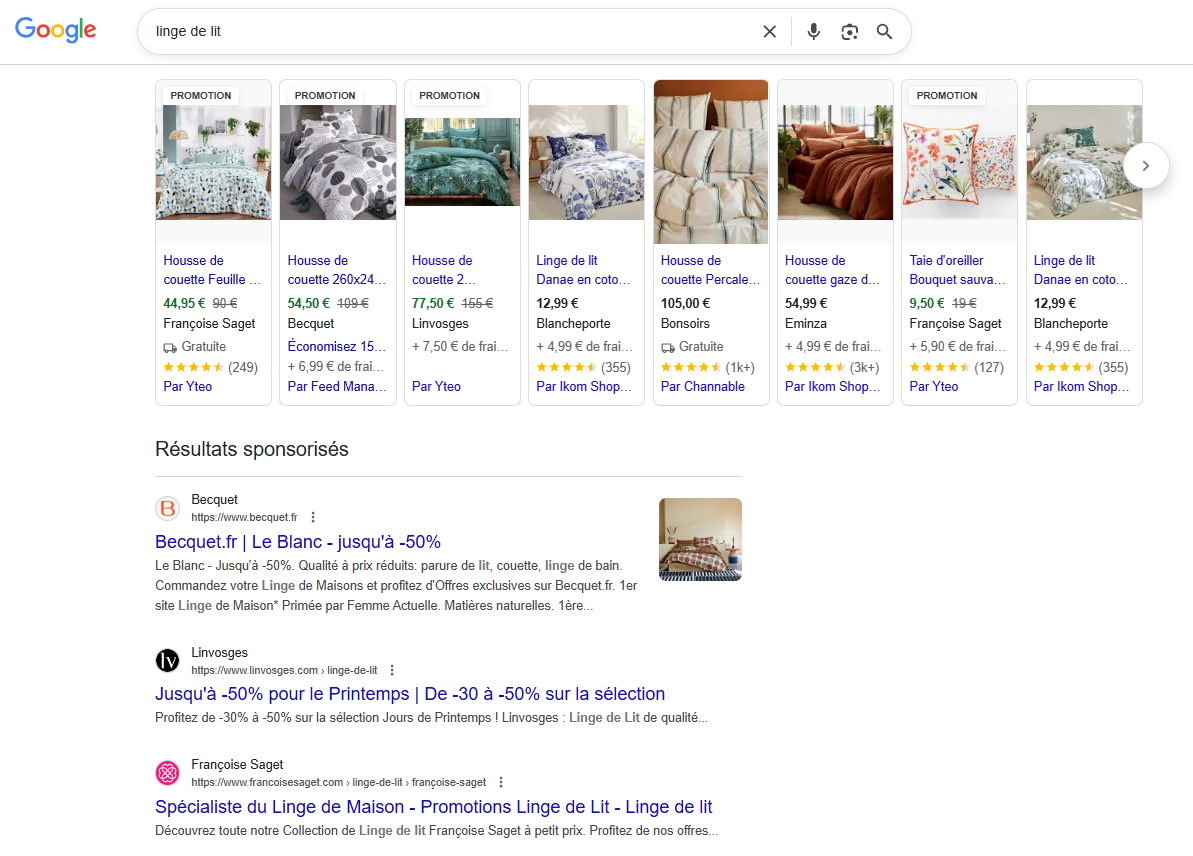
Task: Open Google Lens image search icon
Action: pyautogui.click(x=849, y=31)
